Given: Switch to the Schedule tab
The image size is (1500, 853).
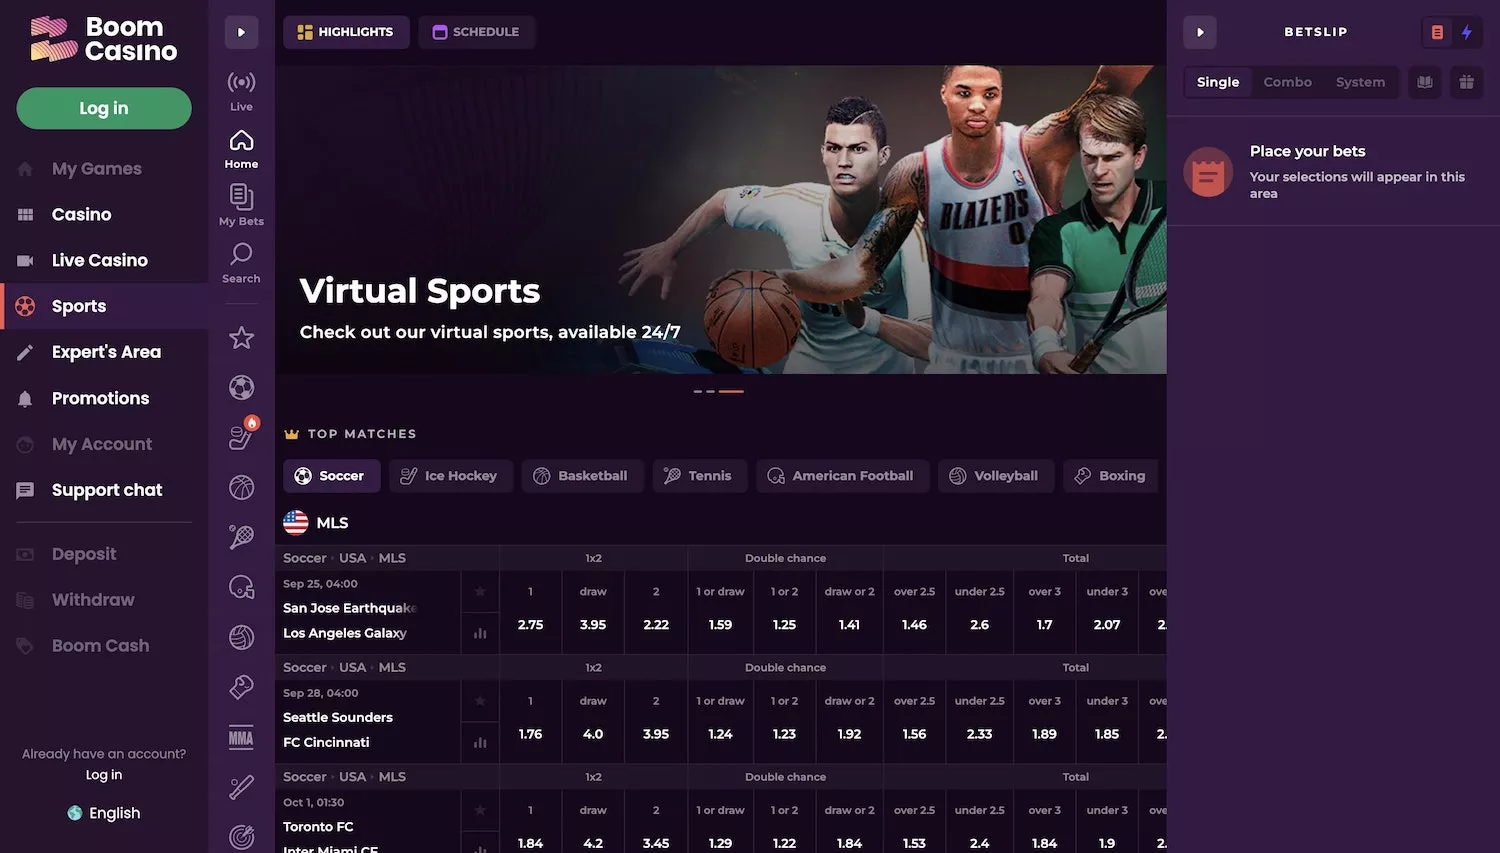Looking at the screenshot, I should [476, 32].
